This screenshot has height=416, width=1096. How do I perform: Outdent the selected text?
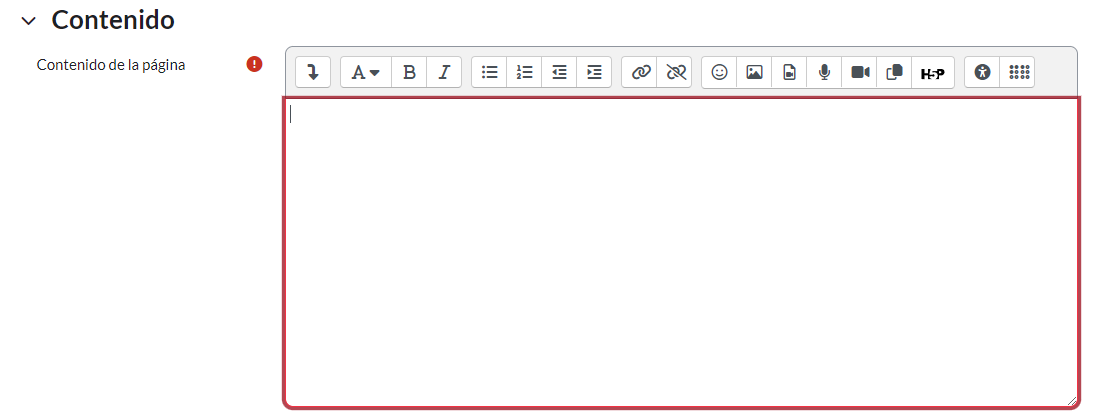(x=559, y=72)
